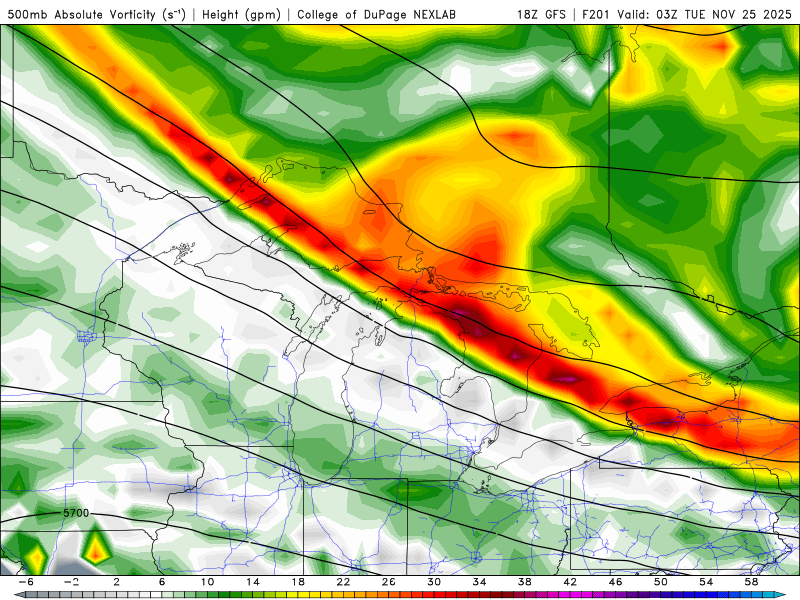Click the "18" color scale value
Image resolution: width=800 pixels, height=600 pixels.
298,582
